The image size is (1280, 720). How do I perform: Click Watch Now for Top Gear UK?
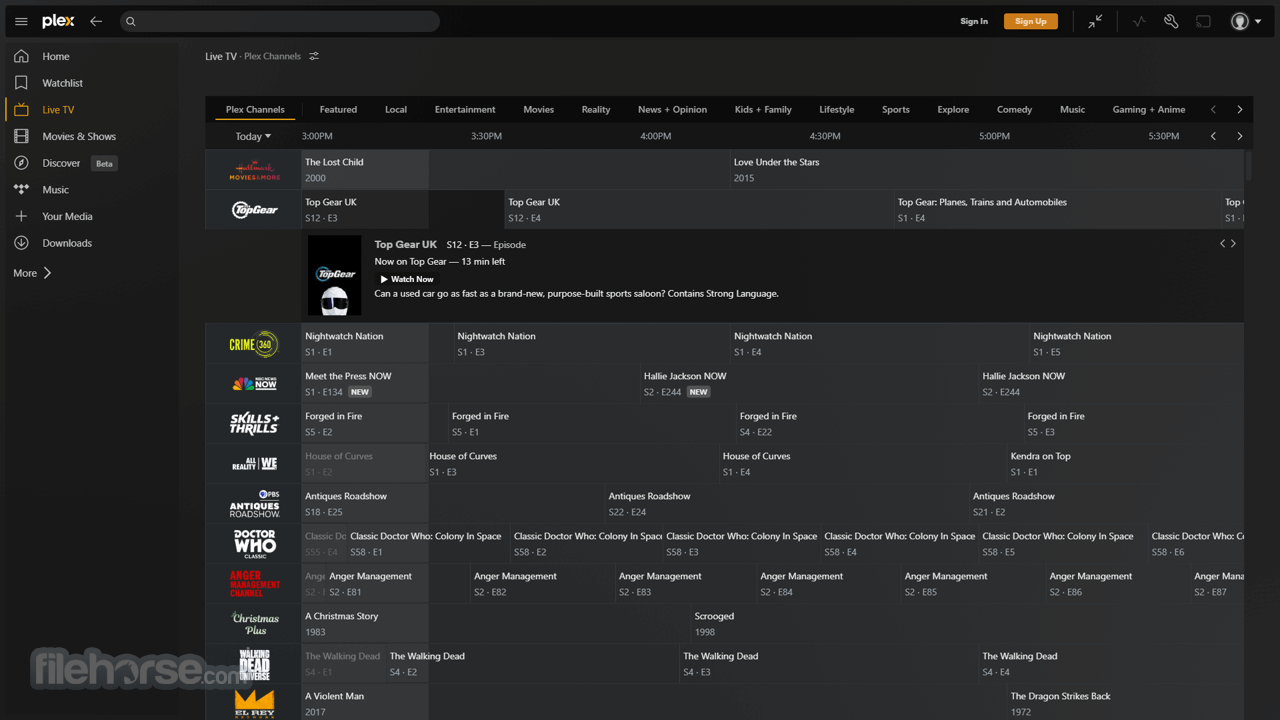coord(407,279)
